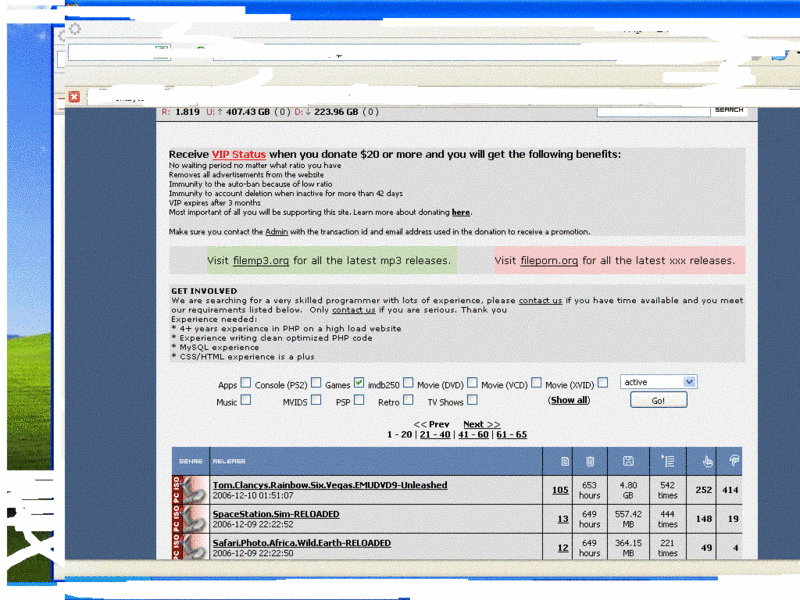The height and width of the screenshot is (600, 800).
Task: Follow the 'here' donating link
Action: pyautogui.click(x=461, y=212)
